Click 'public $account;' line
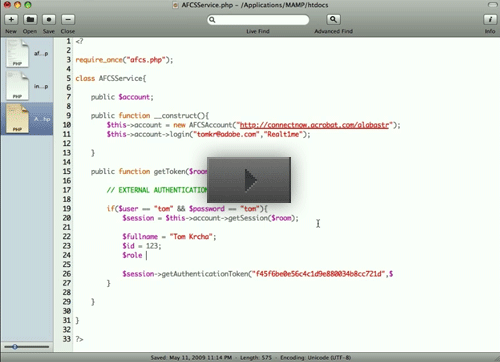The height and width of the screenshot is (362, 500). tap(122, 97)
